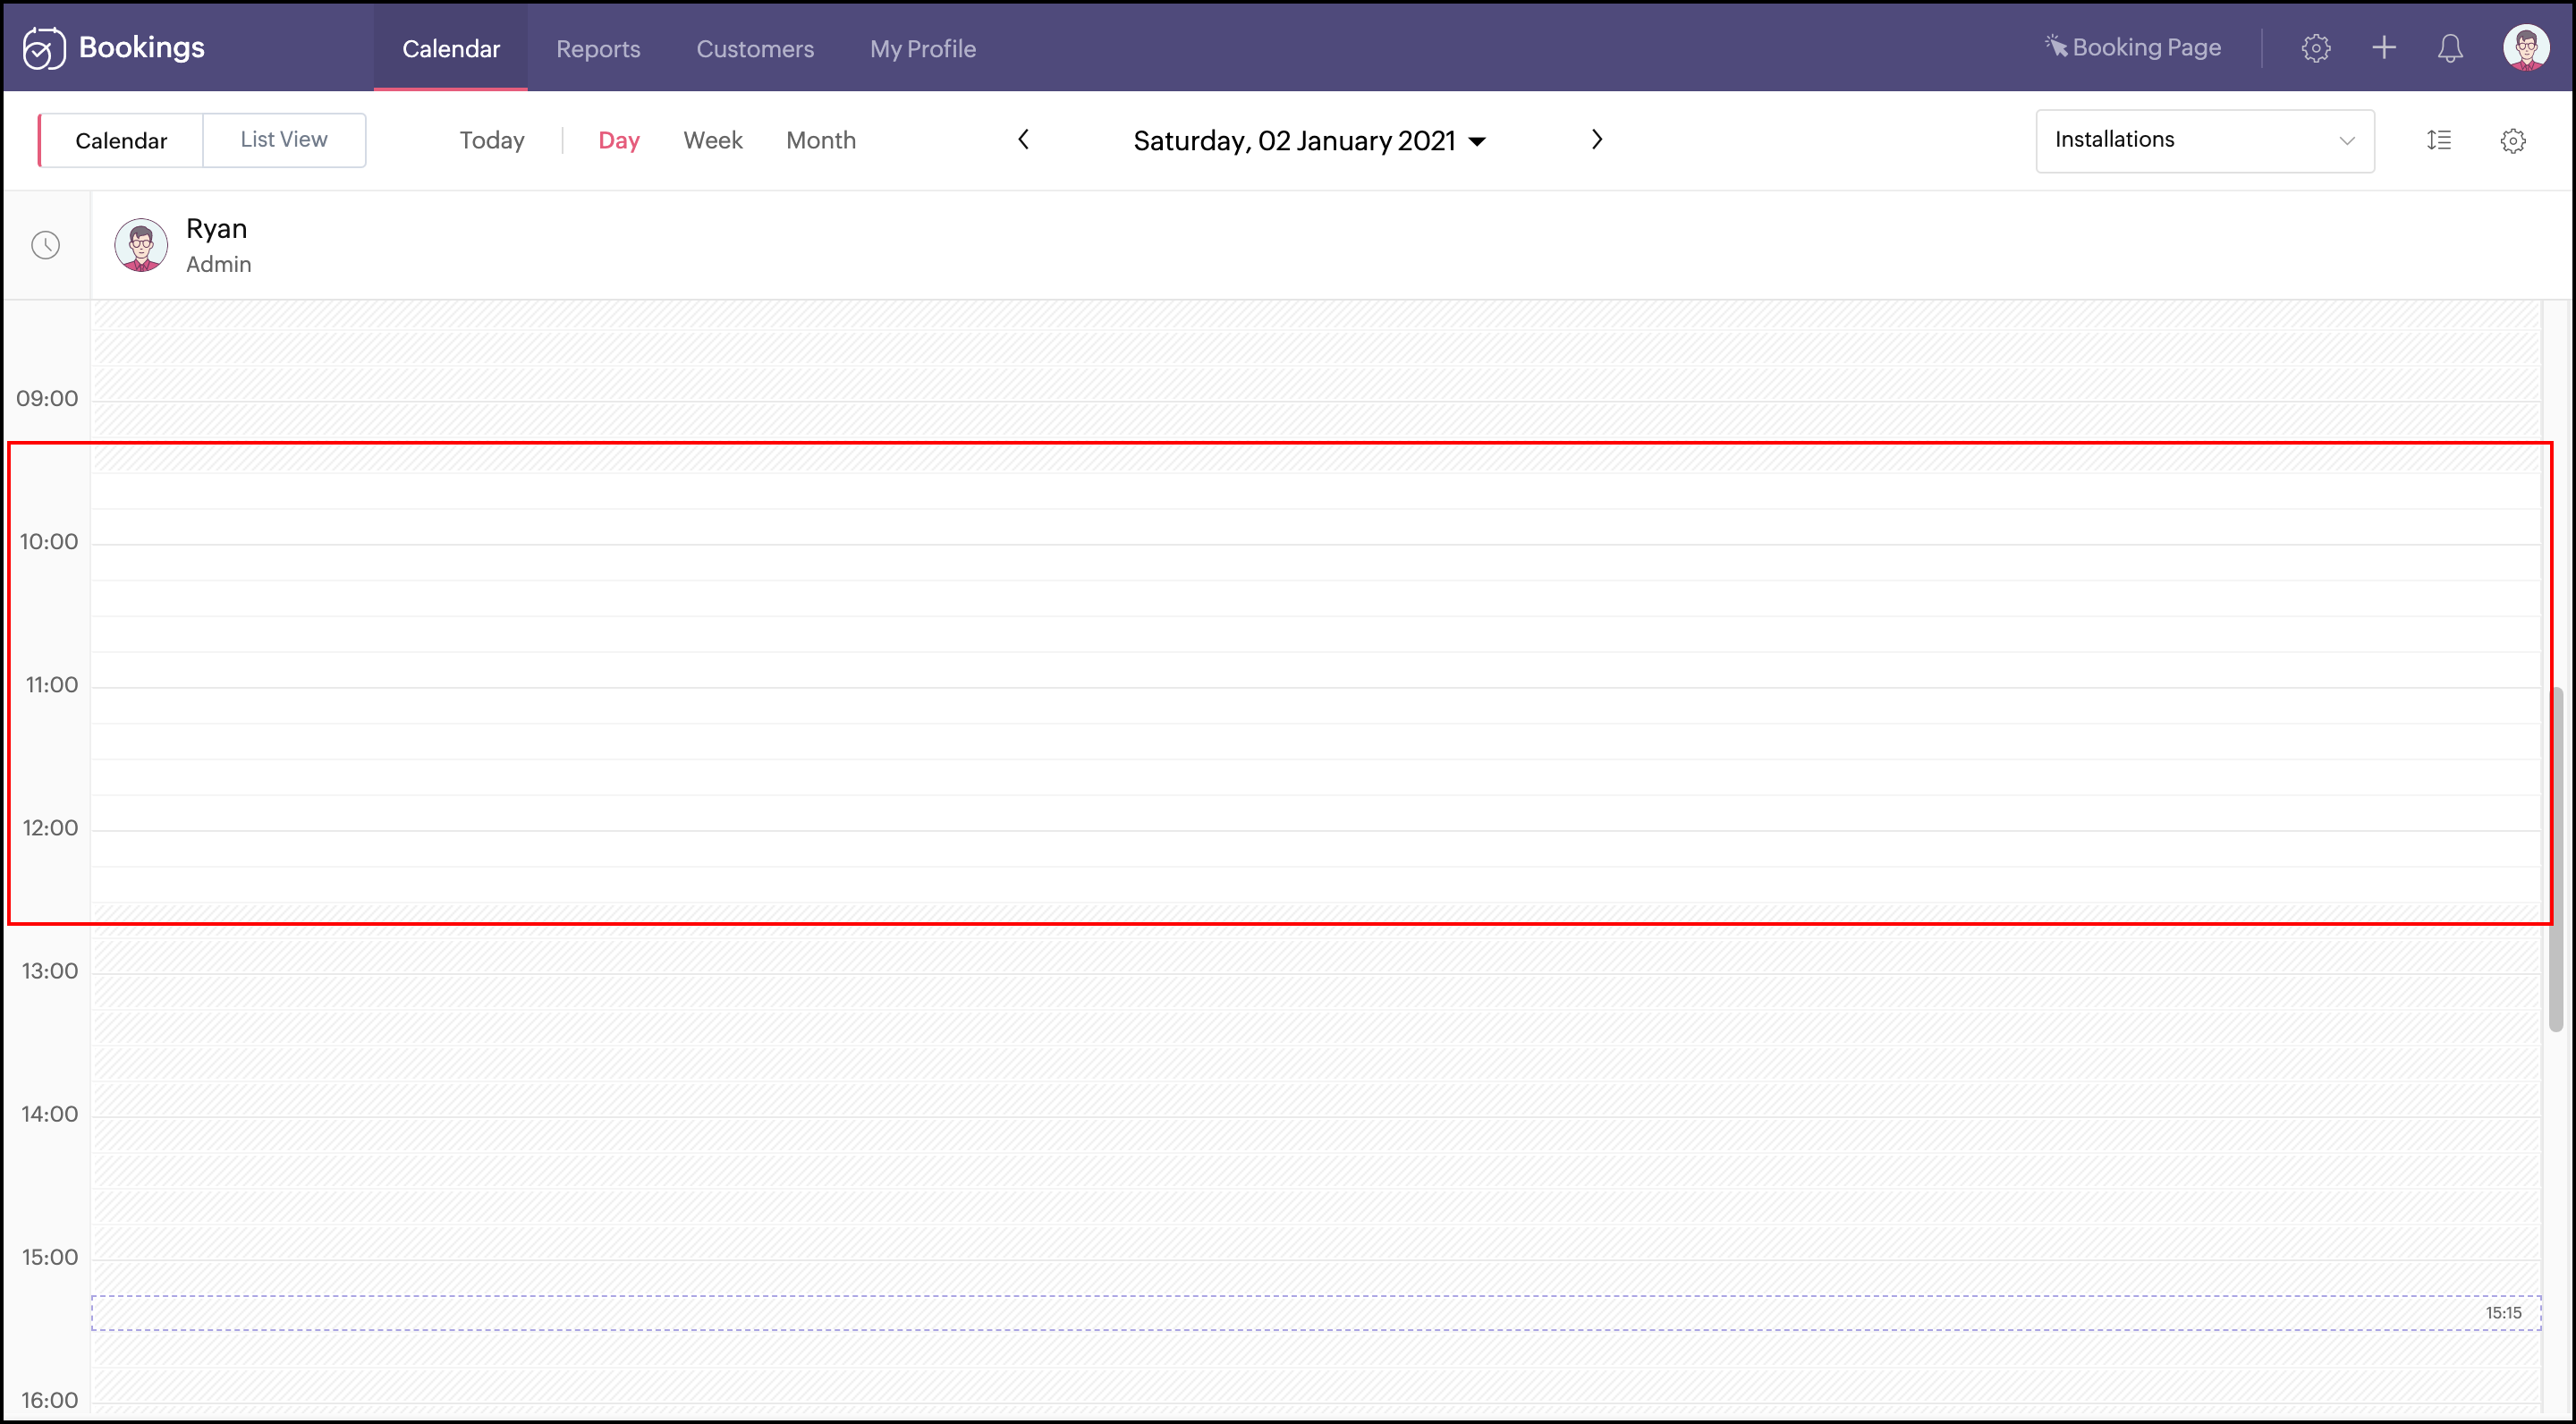The width and height of the screenshot is (2576, 1424).
Task: Open the notifications bell
Action: [2449, 48]
